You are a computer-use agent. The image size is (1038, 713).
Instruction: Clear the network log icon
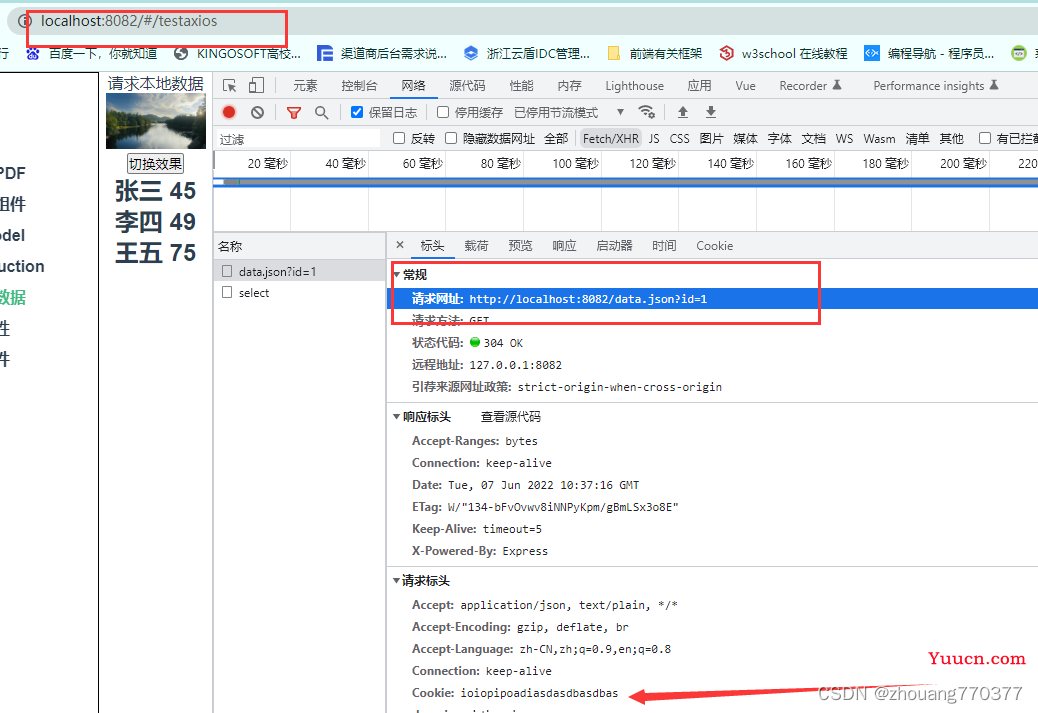258,113
